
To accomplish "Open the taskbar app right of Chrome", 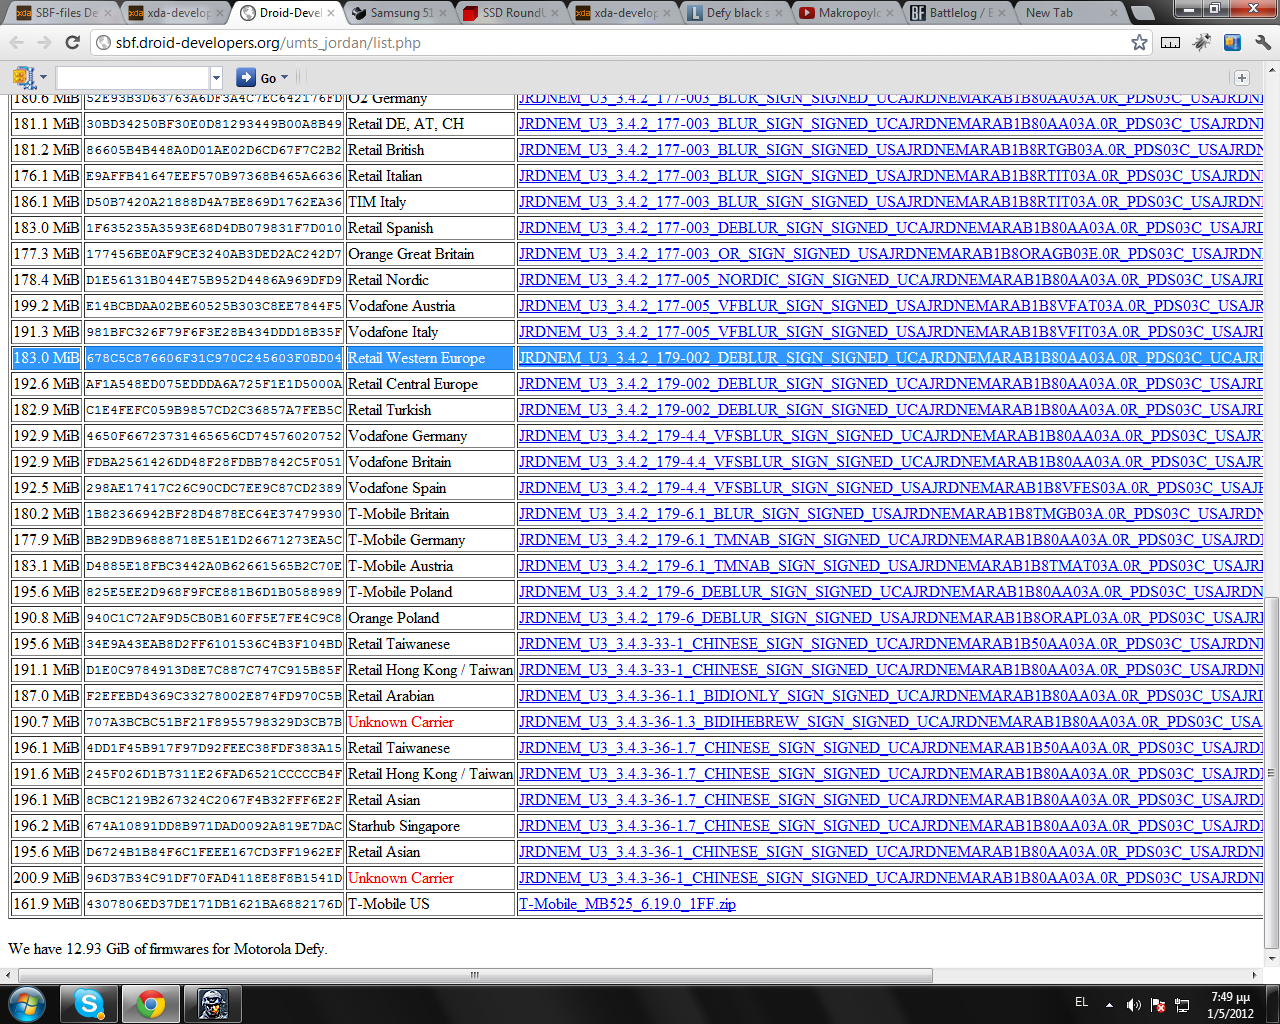I will (212, 1004).
